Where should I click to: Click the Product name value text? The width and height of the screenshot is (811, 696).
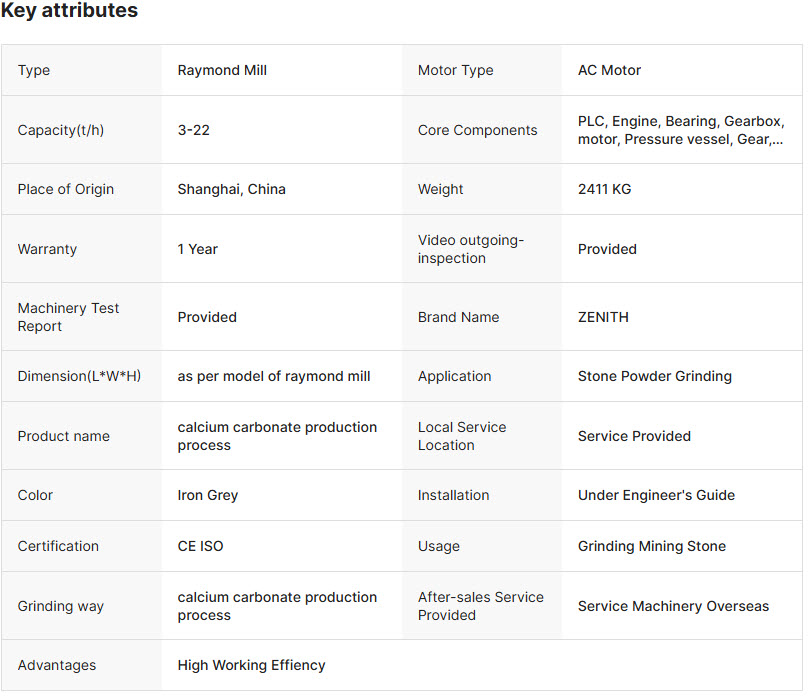pyautogui.click(x=277, y=436)
